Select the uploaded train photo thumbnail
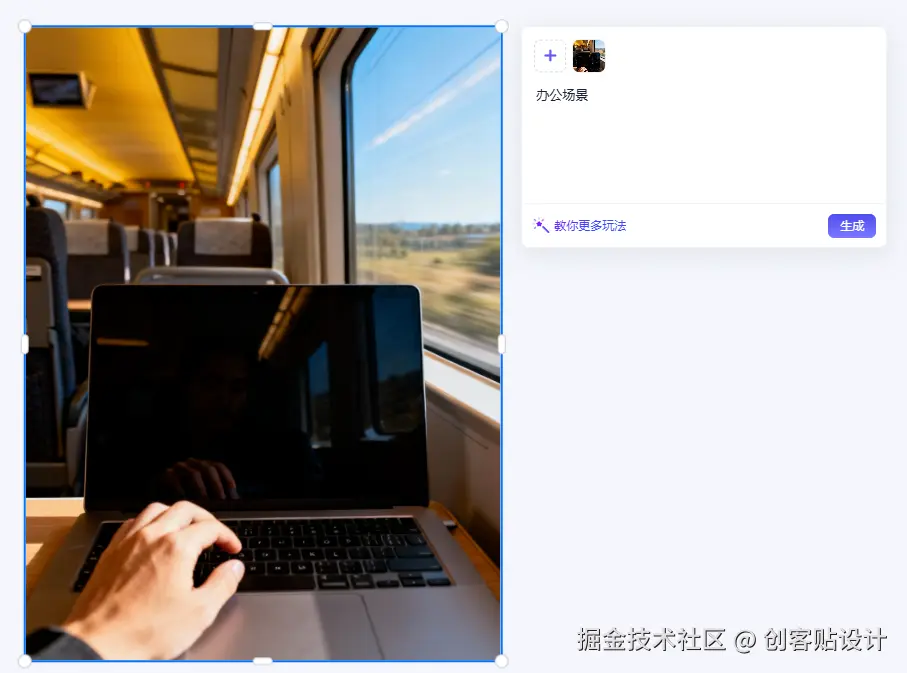The height and width of the screenshot is (673, 907). pyautogui.click(x=589, y=56)
